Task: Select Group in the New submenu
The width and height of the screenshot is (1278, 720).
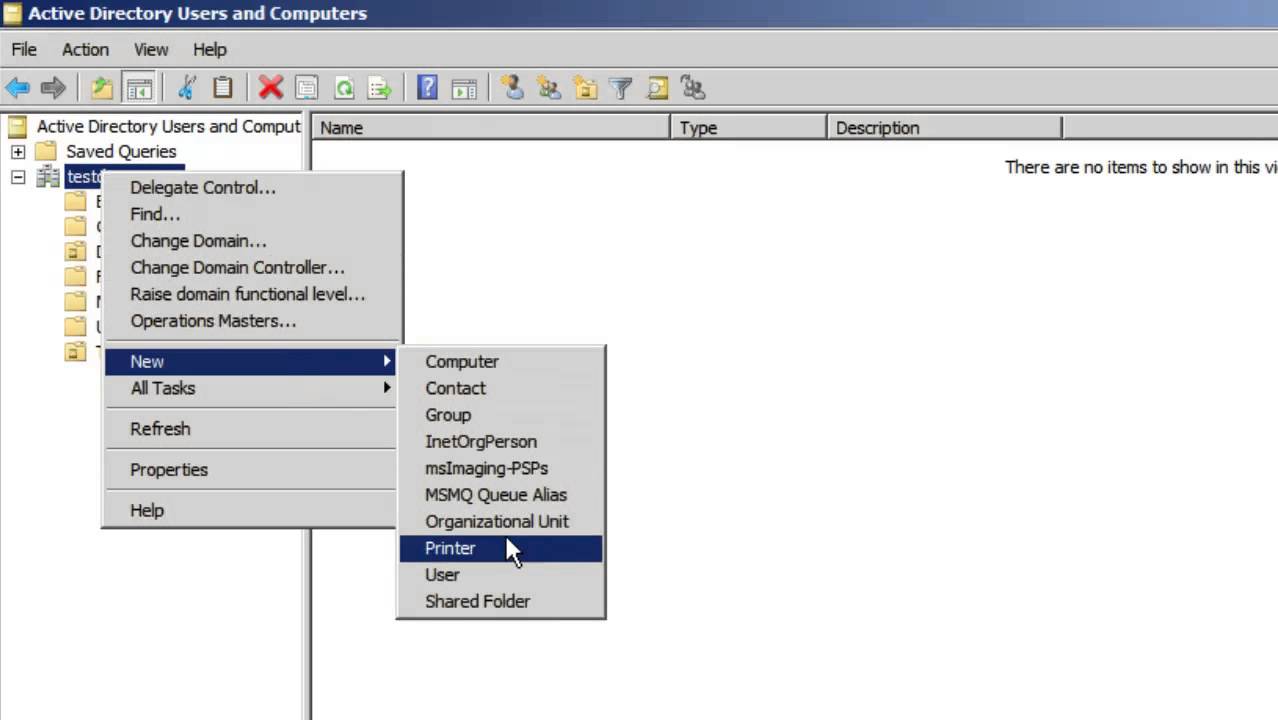Action: tap(500, 415)
